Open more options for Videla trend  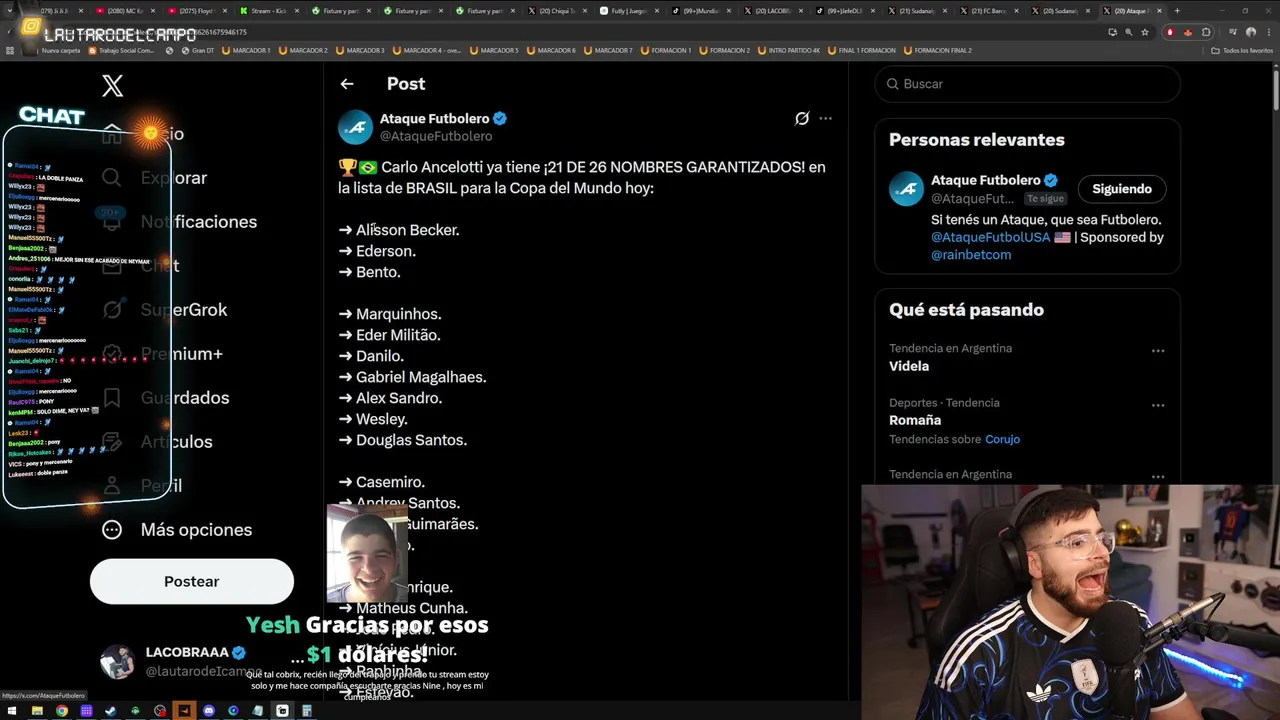1158,351
